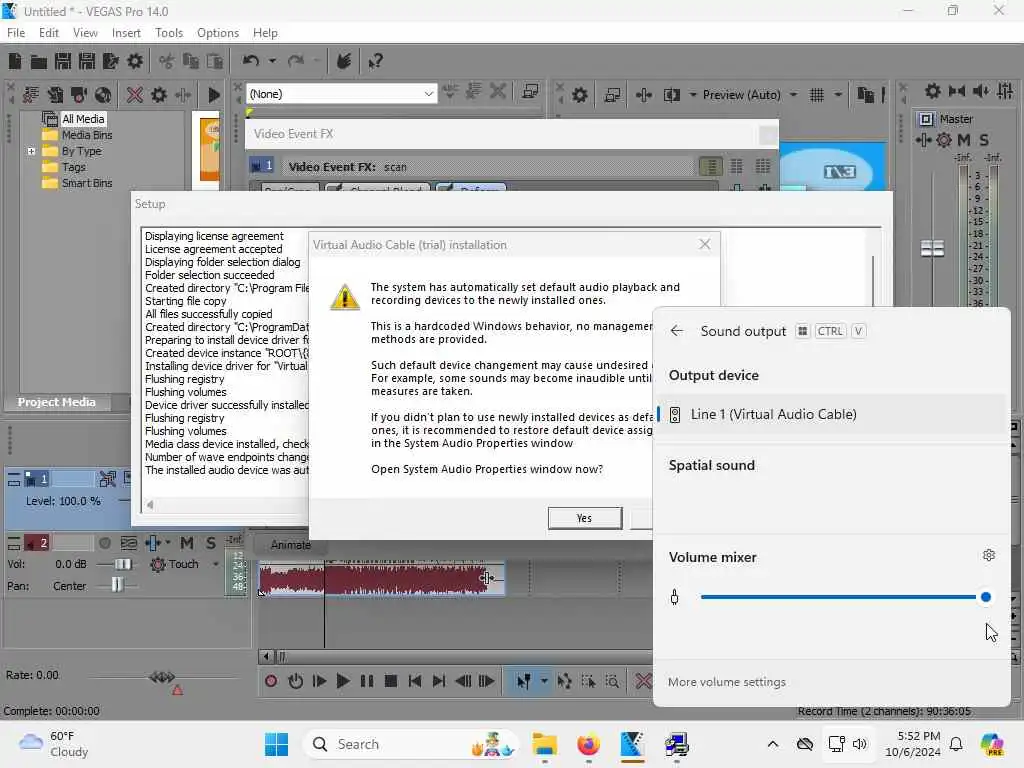Image resolution: width=1024 pixels, height=768 pixels.
Task: Open the Options menu
Action: click(217, 33)
